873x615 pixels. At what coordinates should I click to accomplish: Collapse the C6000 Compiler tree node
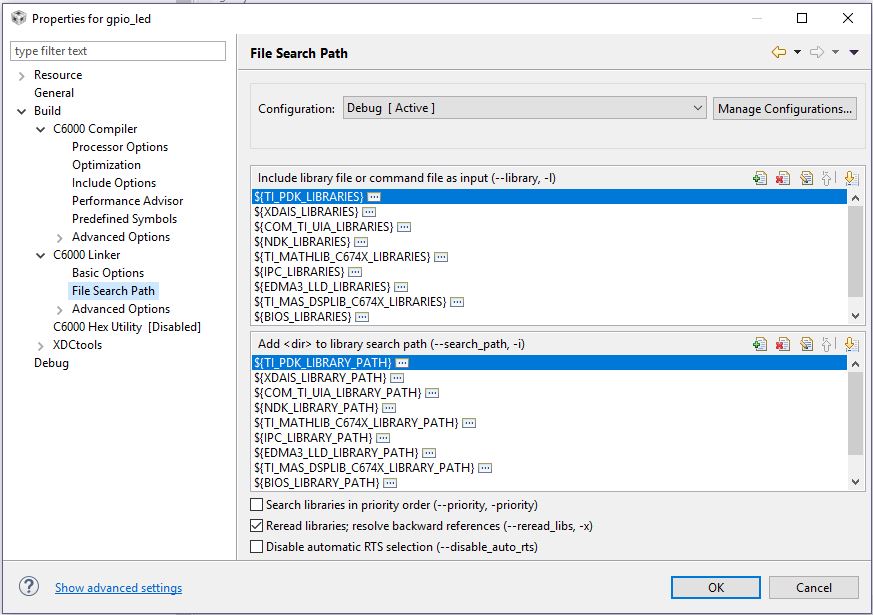(42, 129)
